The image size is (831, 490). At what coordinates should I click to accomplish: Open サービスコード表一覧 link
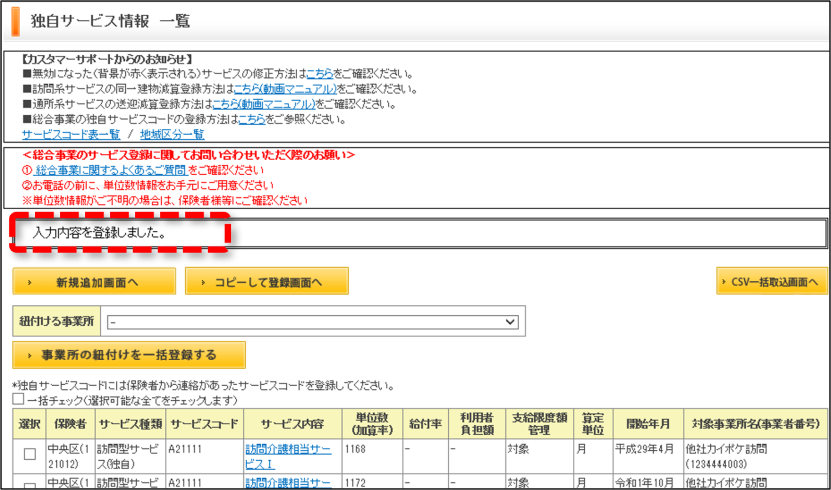tap(71, 135)
